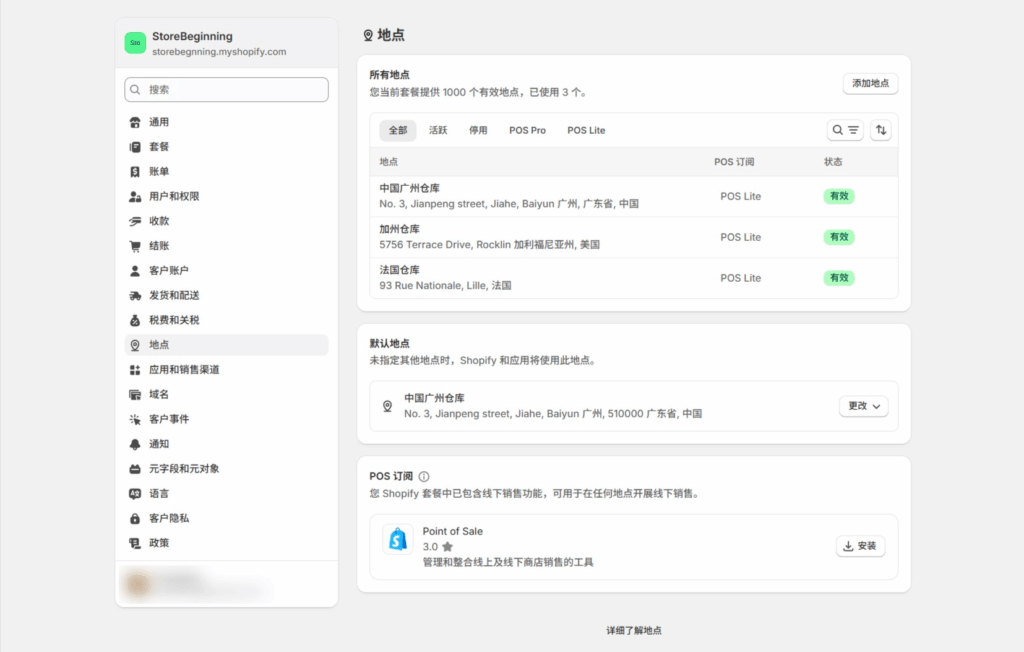Open 通知 notifications settings in sidebar
This screenshot has width=1024, height=652.
[159, 444]
